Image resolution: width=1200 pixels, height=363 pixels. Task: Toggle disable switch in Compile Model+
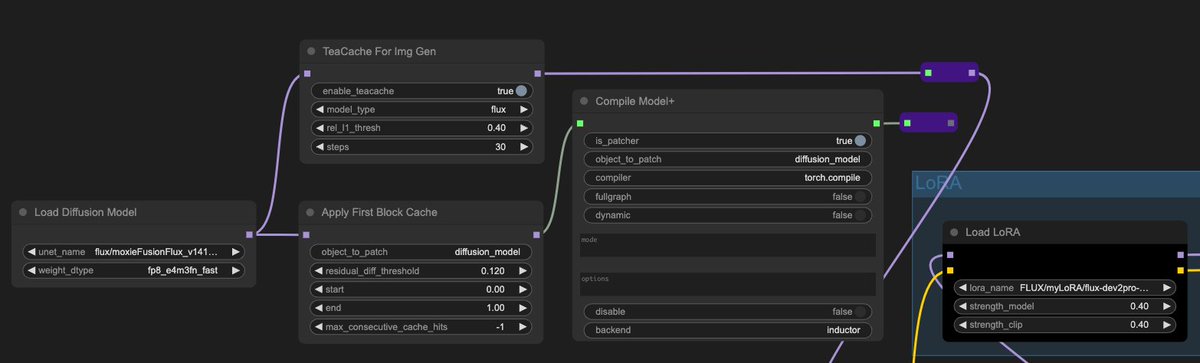[x=860, y=311]
